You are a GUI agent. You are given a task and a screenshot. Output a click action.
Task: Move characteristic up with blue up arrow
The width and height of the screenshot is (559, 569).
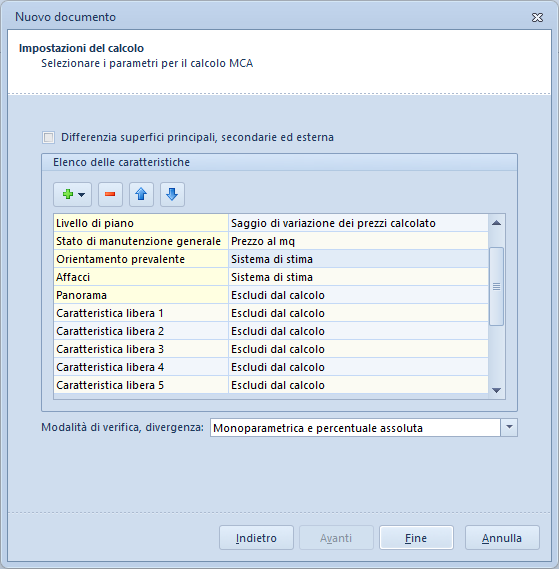141,195
